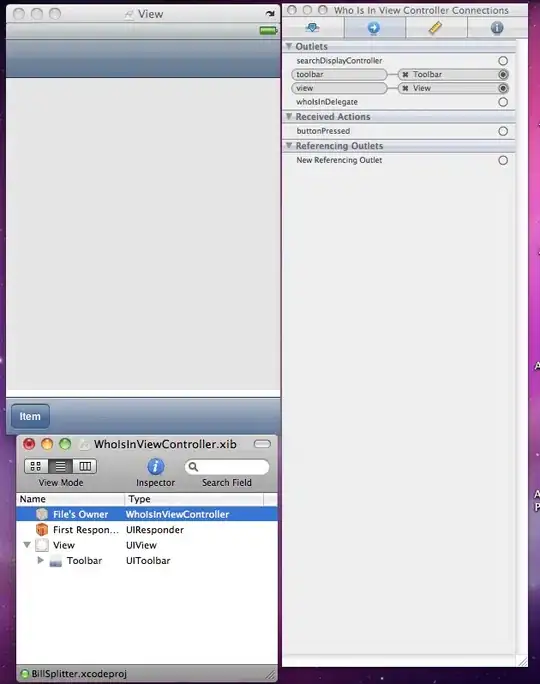Select the First Responder row
This screenshot has width=540, height=684.
(x=147, y=530)
